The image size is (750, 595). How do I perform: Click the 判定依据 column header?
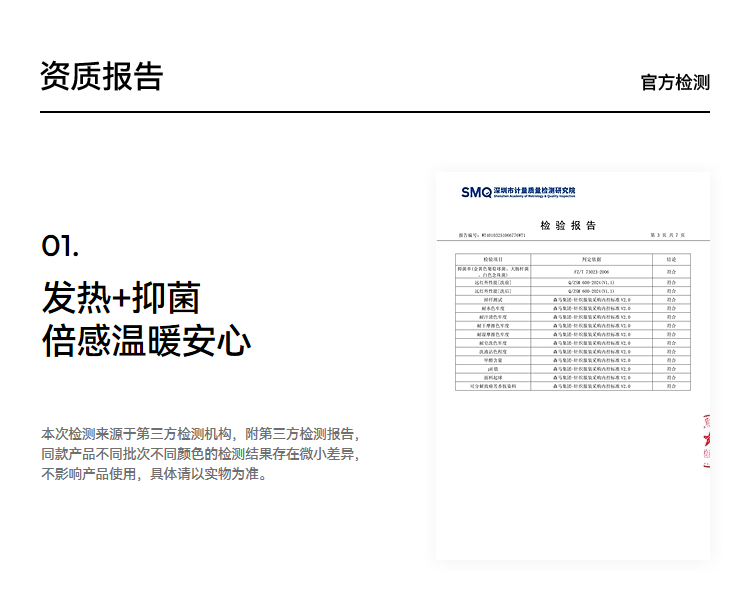[591, 259]
